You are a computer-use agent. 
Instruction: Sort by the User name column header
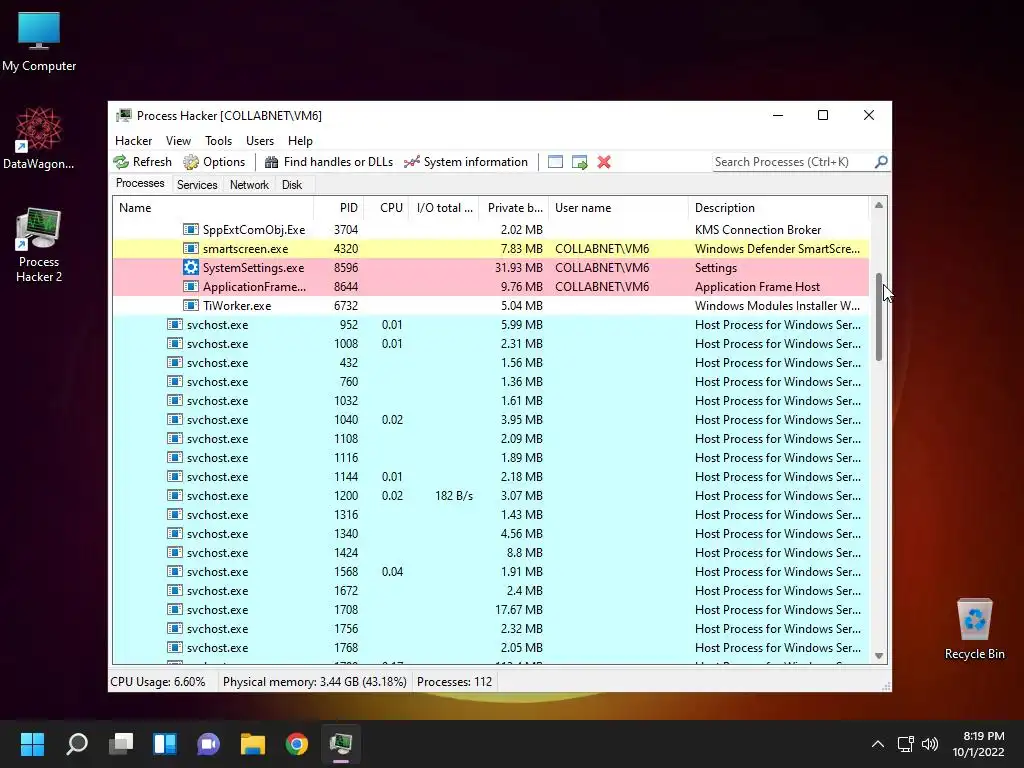click(x=618, y=208)
